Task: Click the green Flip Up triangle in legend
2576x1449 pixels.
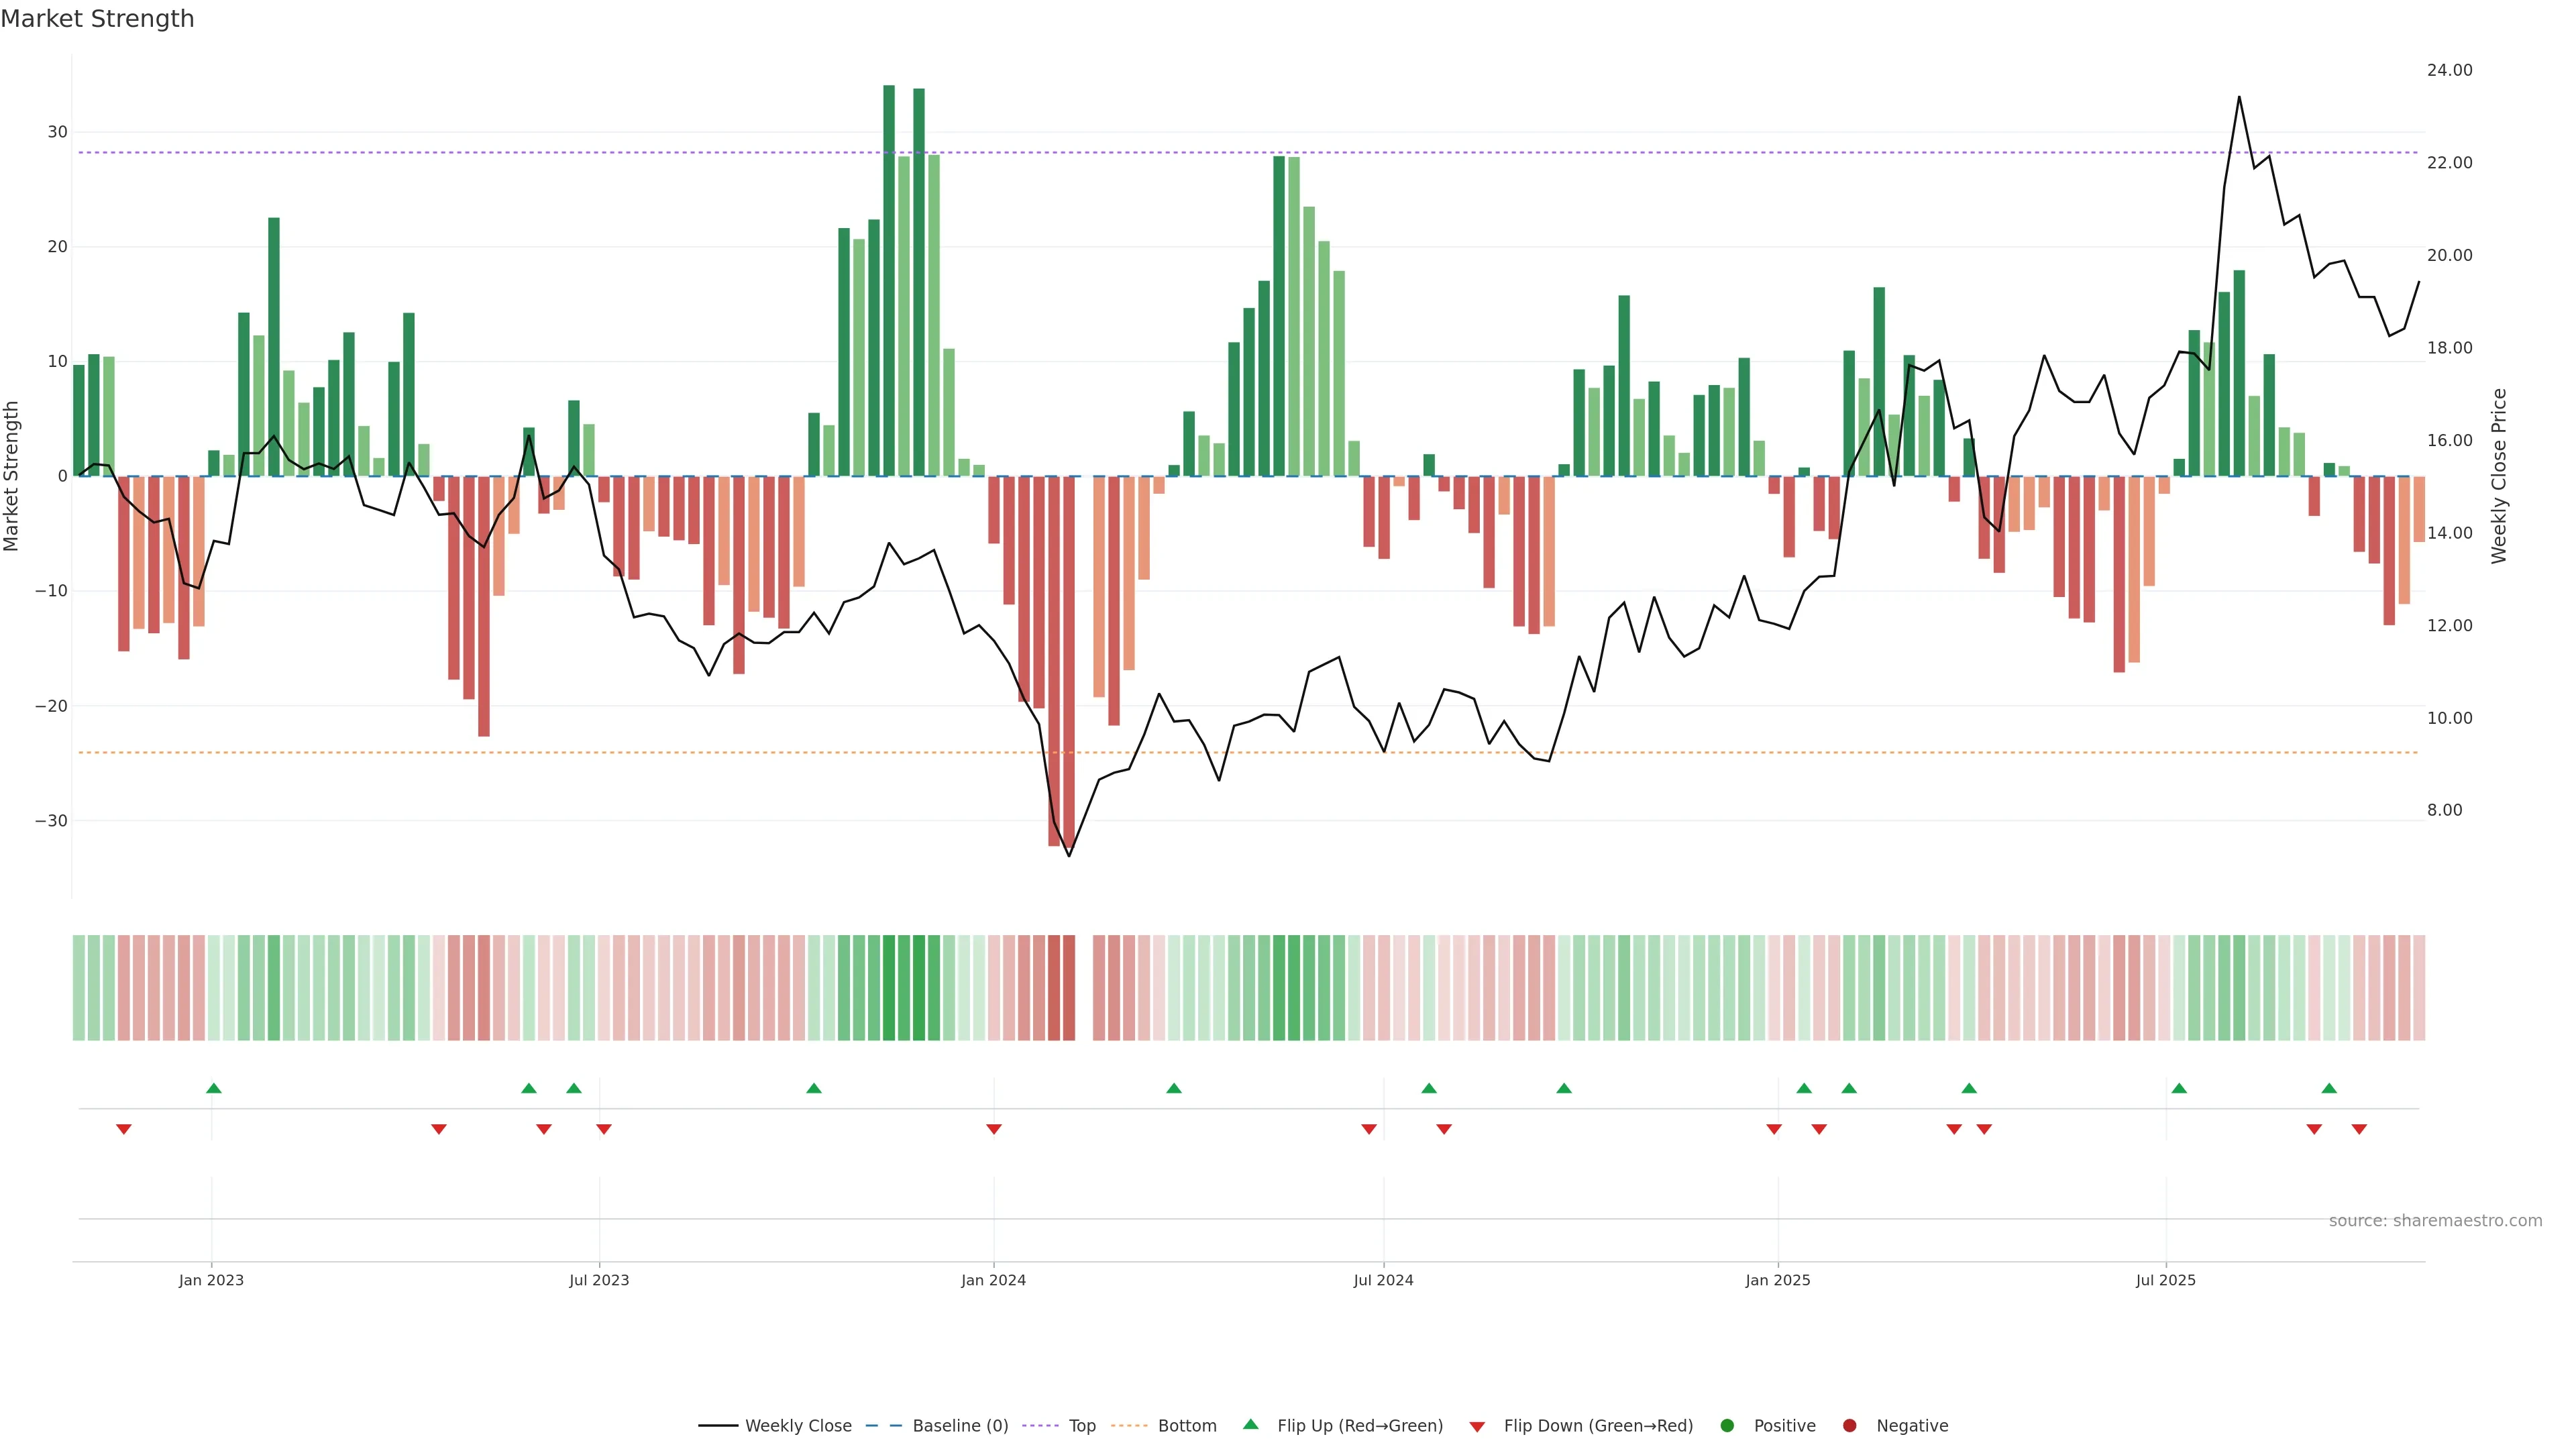Action: coord(1250,1424)
